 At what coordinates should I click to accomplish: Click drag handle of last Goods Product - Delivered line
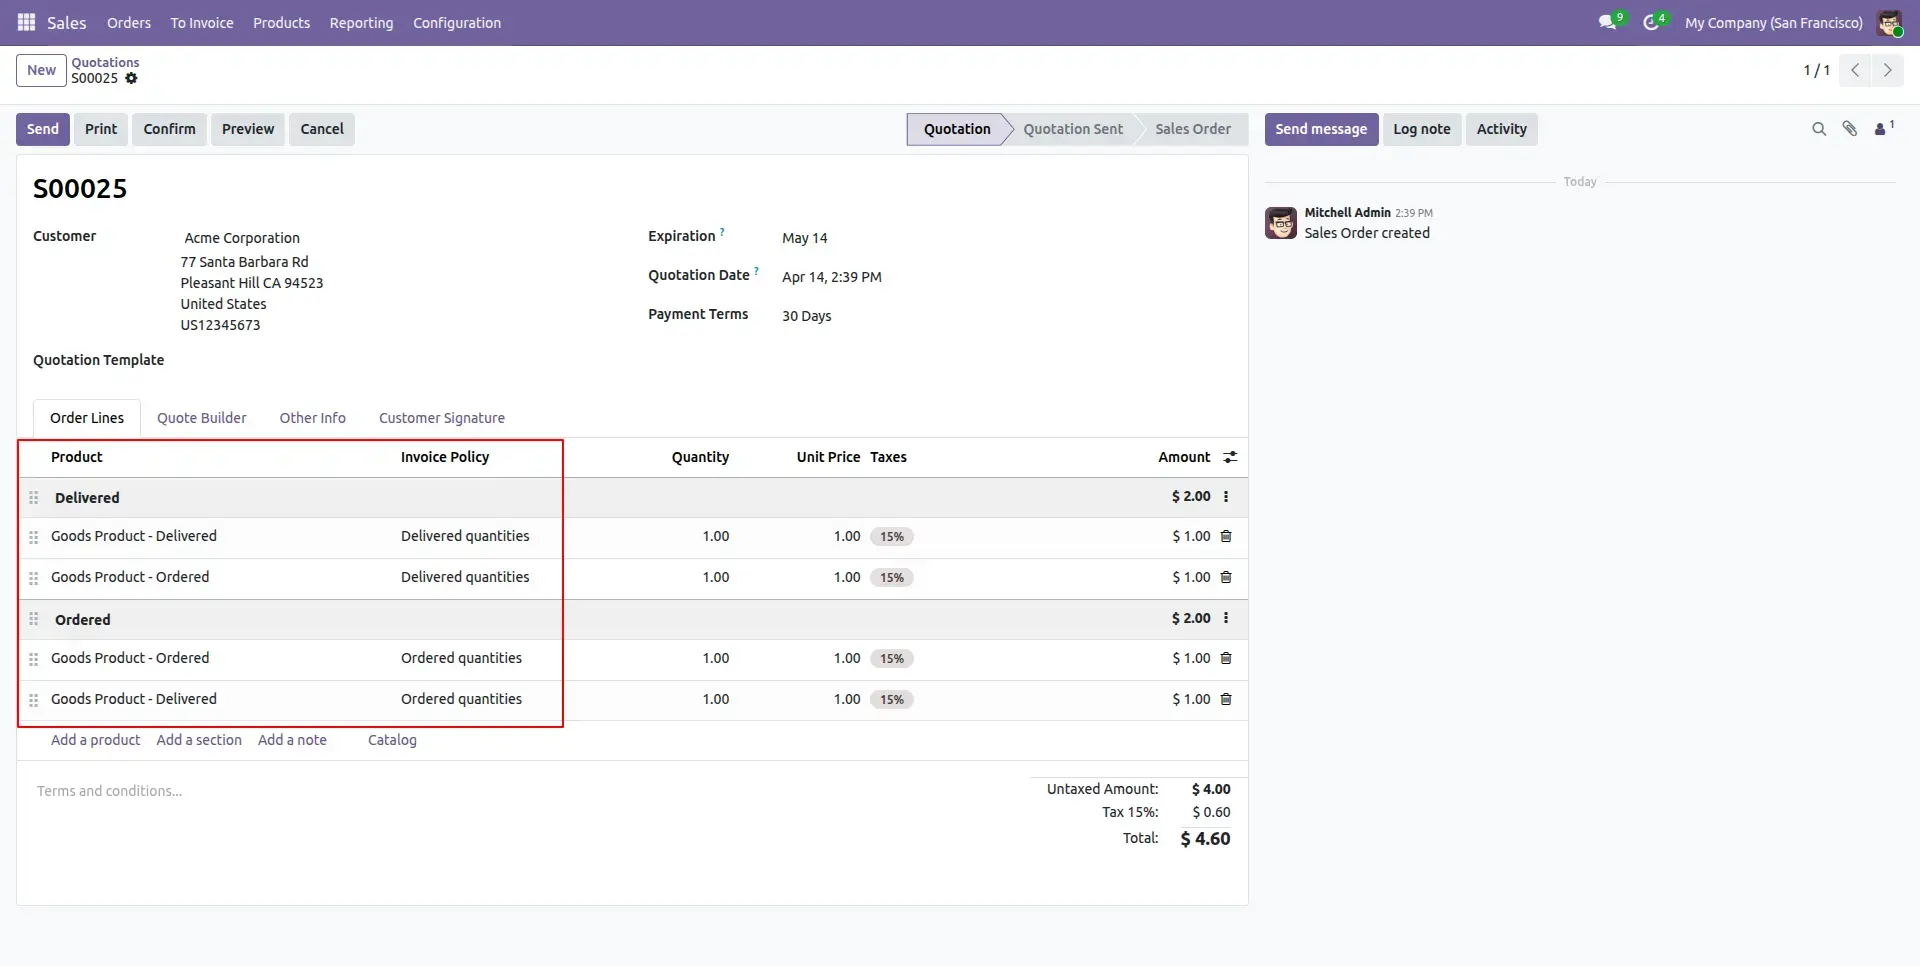click(34, 700)
